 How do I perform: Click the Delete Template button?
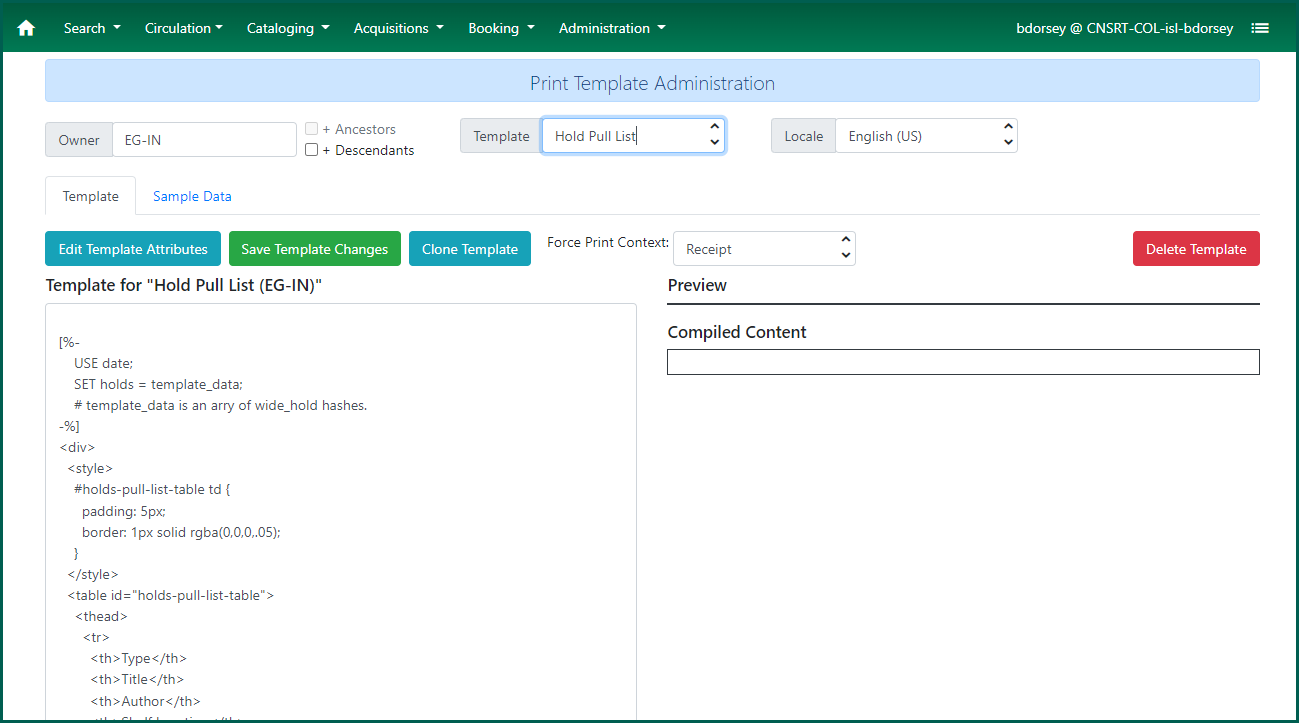pos(1196,249)
